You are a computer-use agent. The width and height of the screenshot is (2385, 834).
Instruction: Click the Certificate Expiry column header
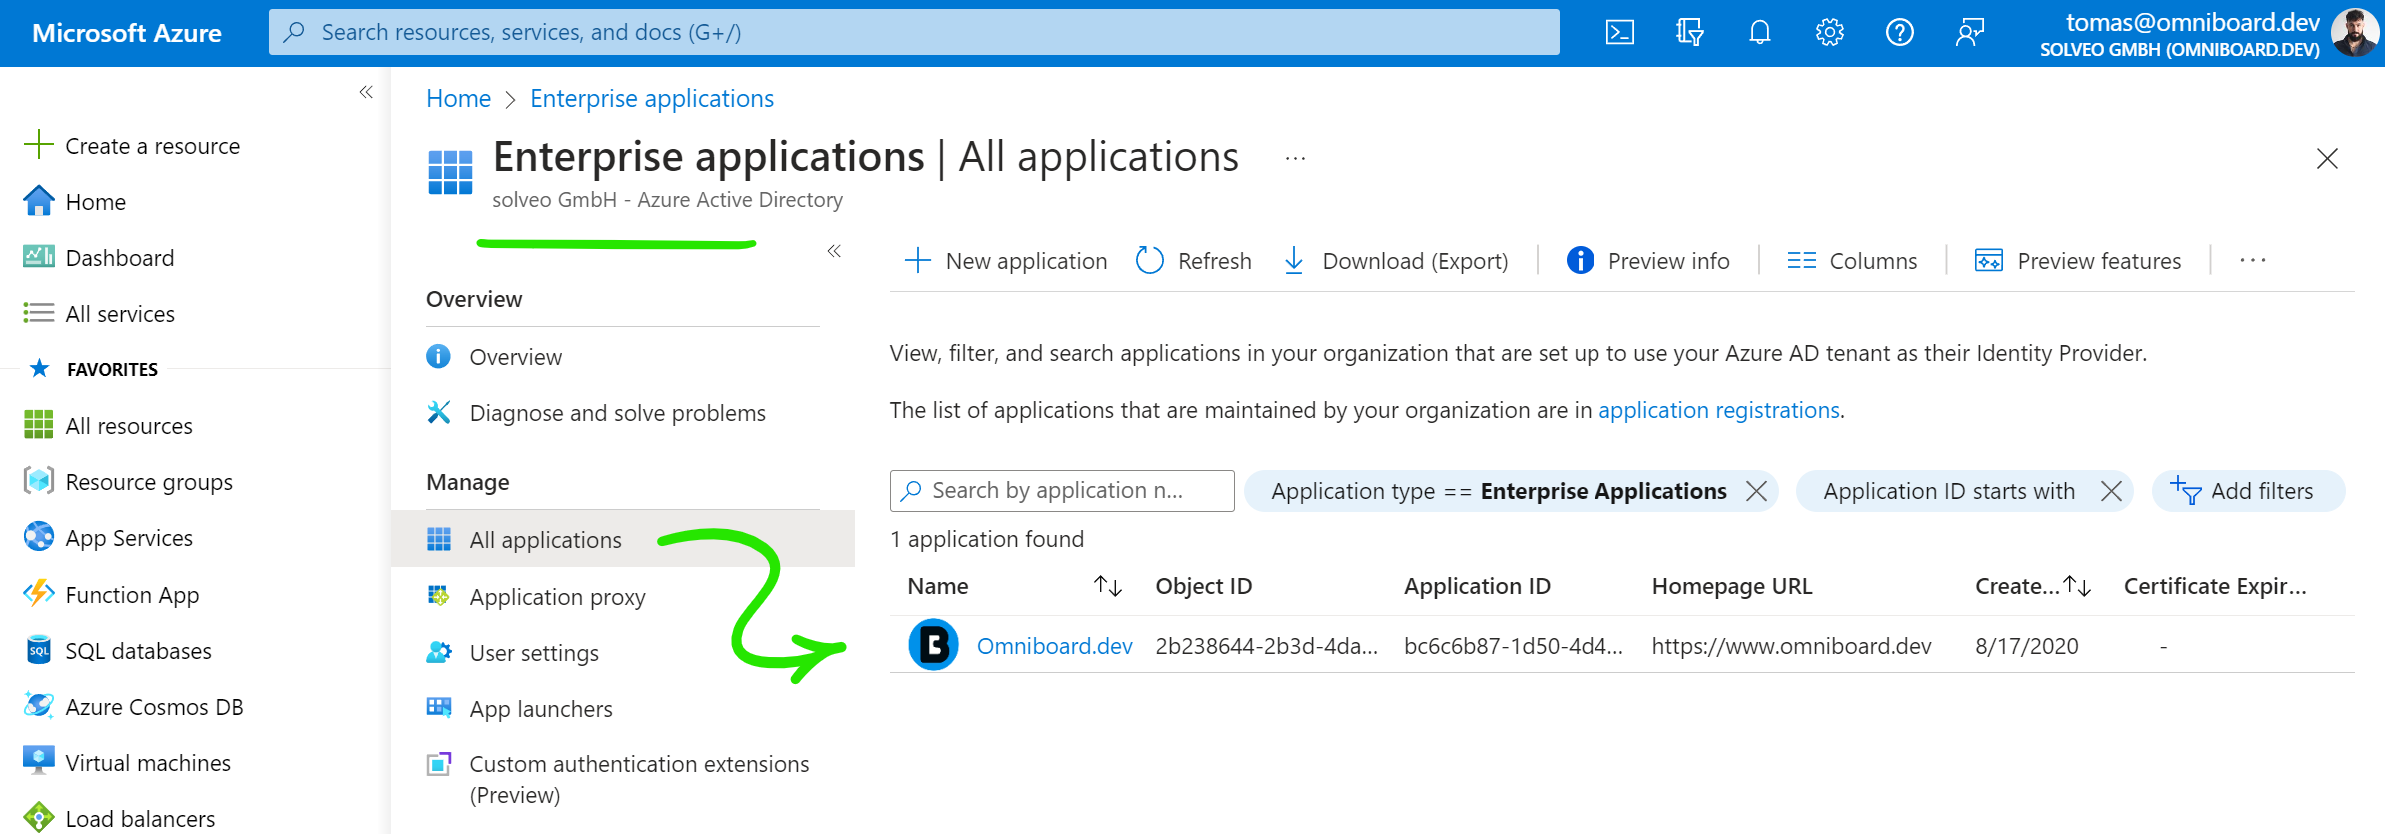2215,586
